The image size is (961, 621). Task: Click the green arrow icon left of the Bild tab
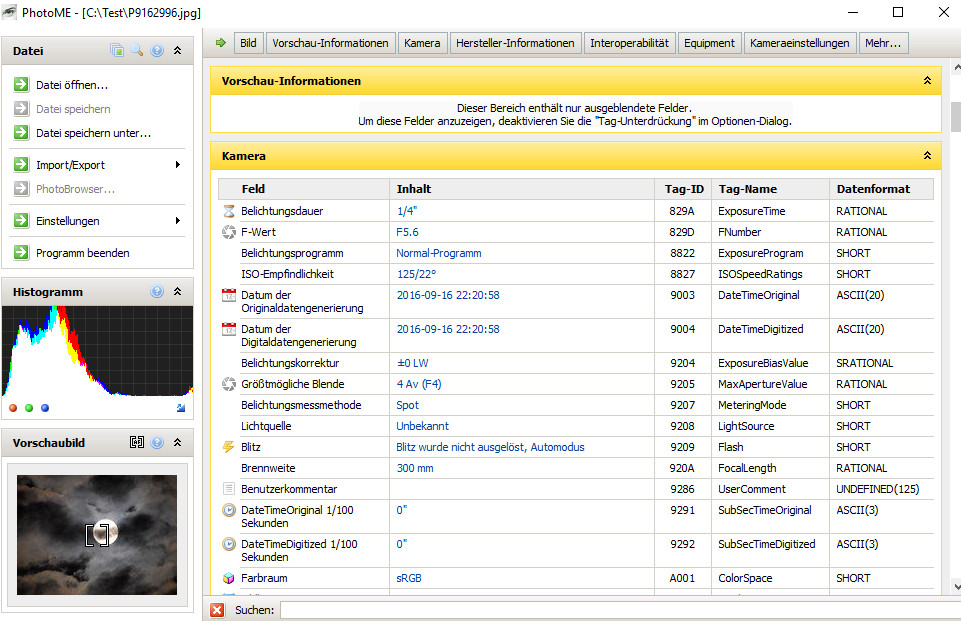(x=221, y=43)
